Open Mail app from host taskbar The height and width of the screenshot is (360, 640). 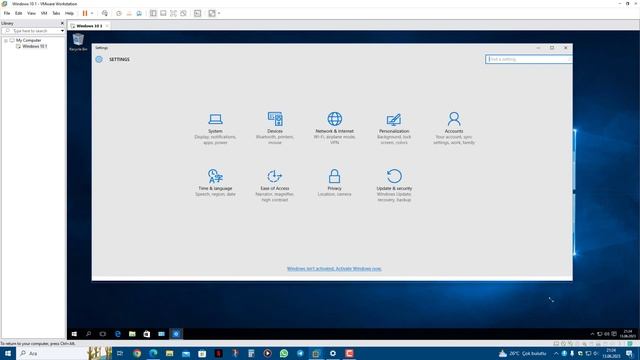(x=186, y=353)
